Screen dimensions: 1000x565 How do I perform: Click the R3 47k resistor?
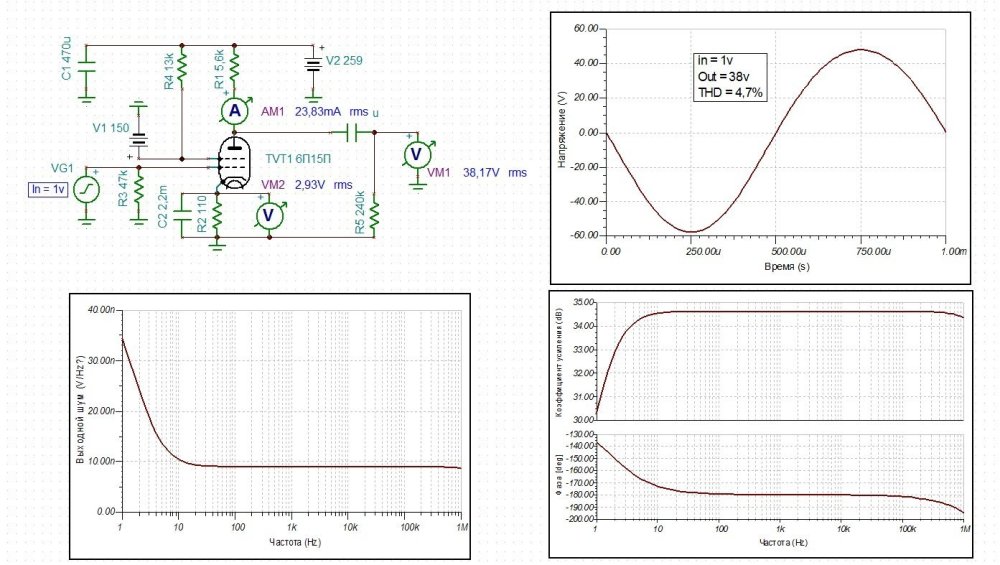click(138, 188)
